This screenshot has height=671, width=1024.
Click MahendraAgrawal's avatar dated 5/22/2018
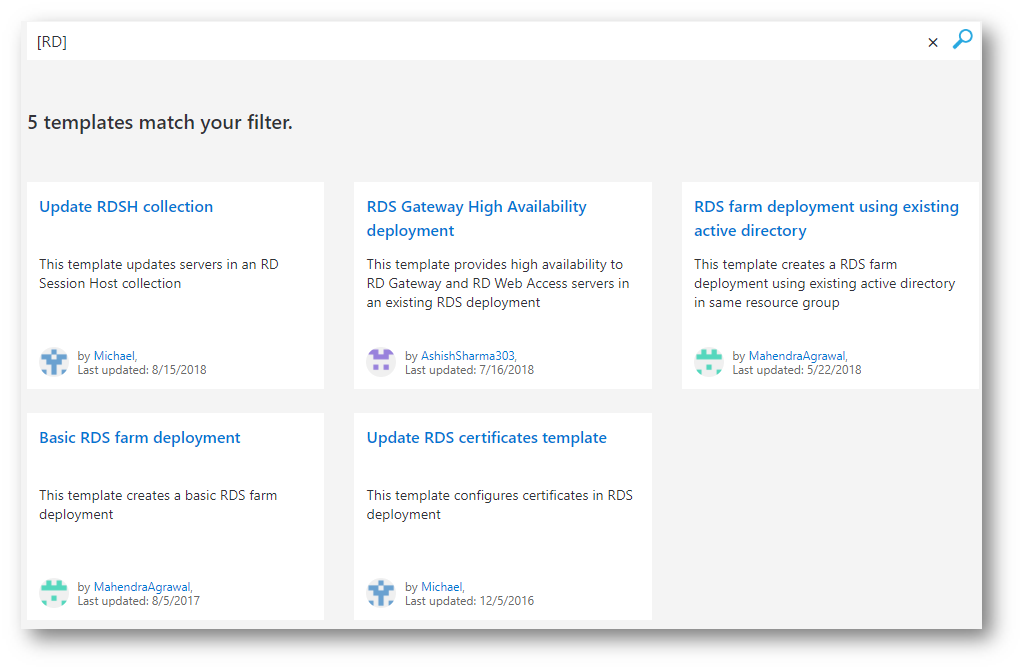(709, 362)
